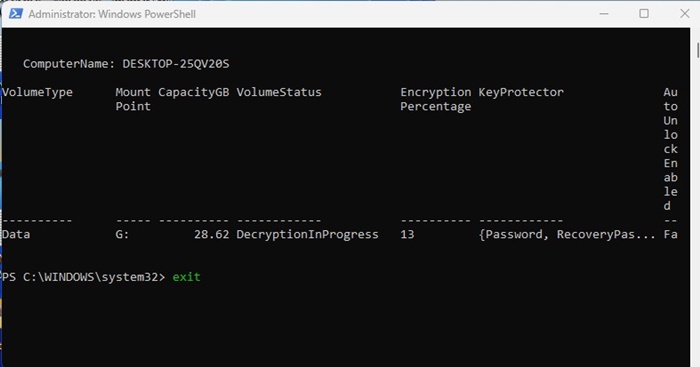Click the ComputerName DESKTOP-25QV20S line
The image size is (700, 367).
[126, 64]
